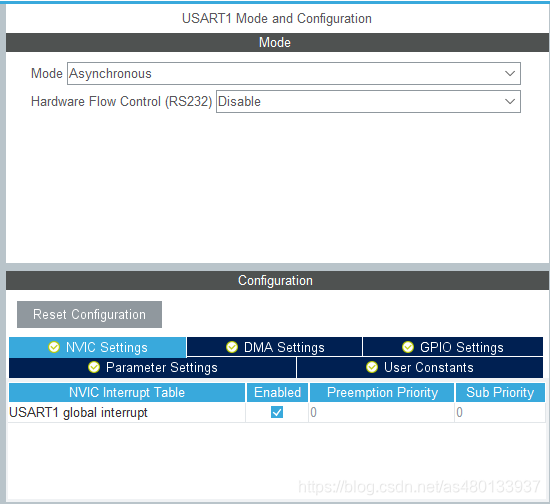
Task: Switch to the User Constants tab
Action: [420, 368]
